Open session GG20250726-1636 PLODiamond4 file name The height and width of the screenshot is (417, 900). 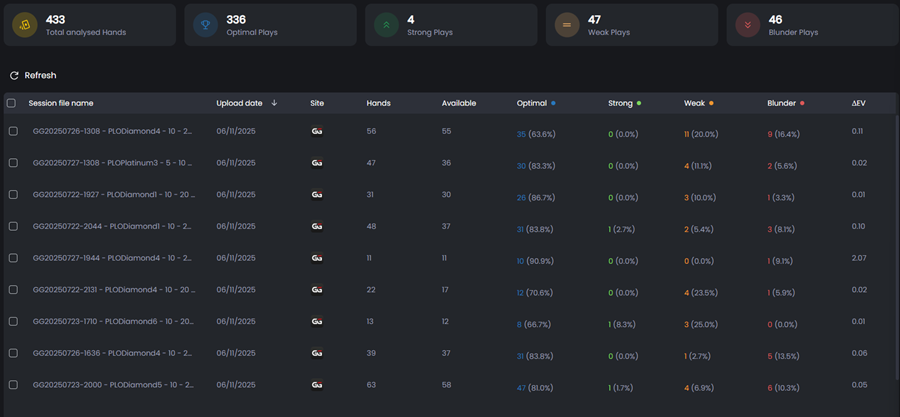(112, 353)
